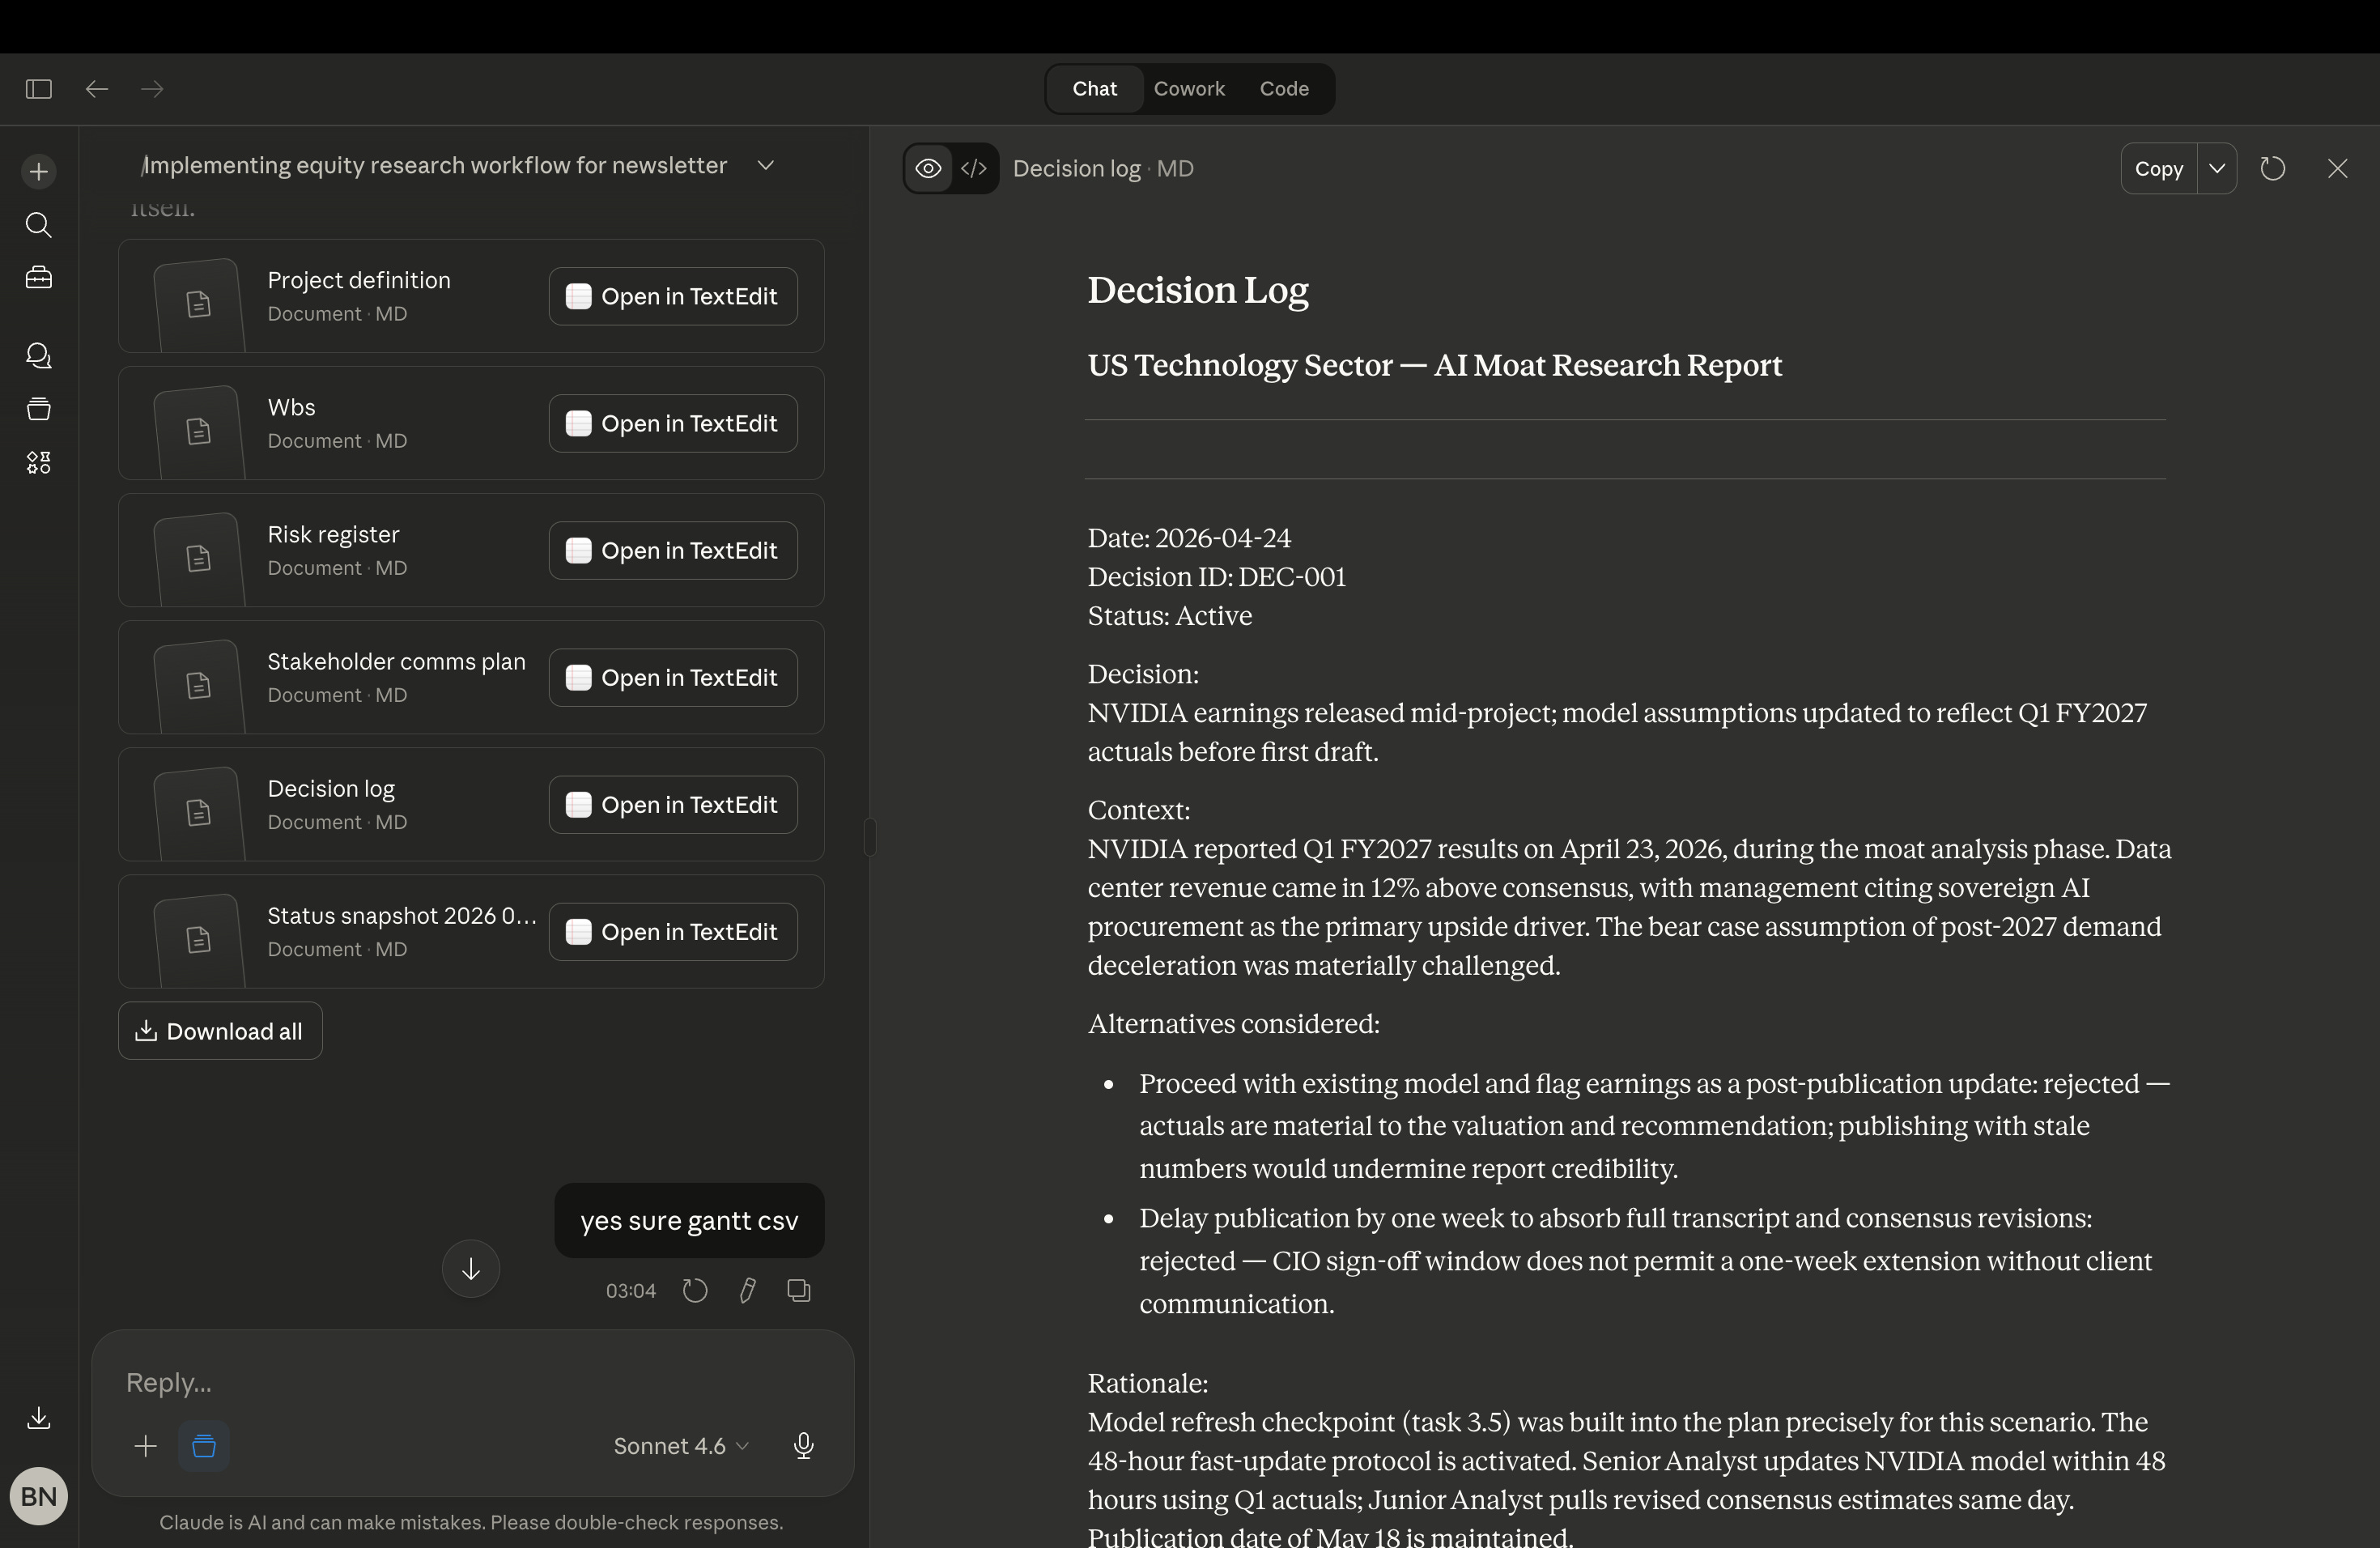Open Sonnet 4.6 model selector

pyautogui.click(x=680, y=1446)
